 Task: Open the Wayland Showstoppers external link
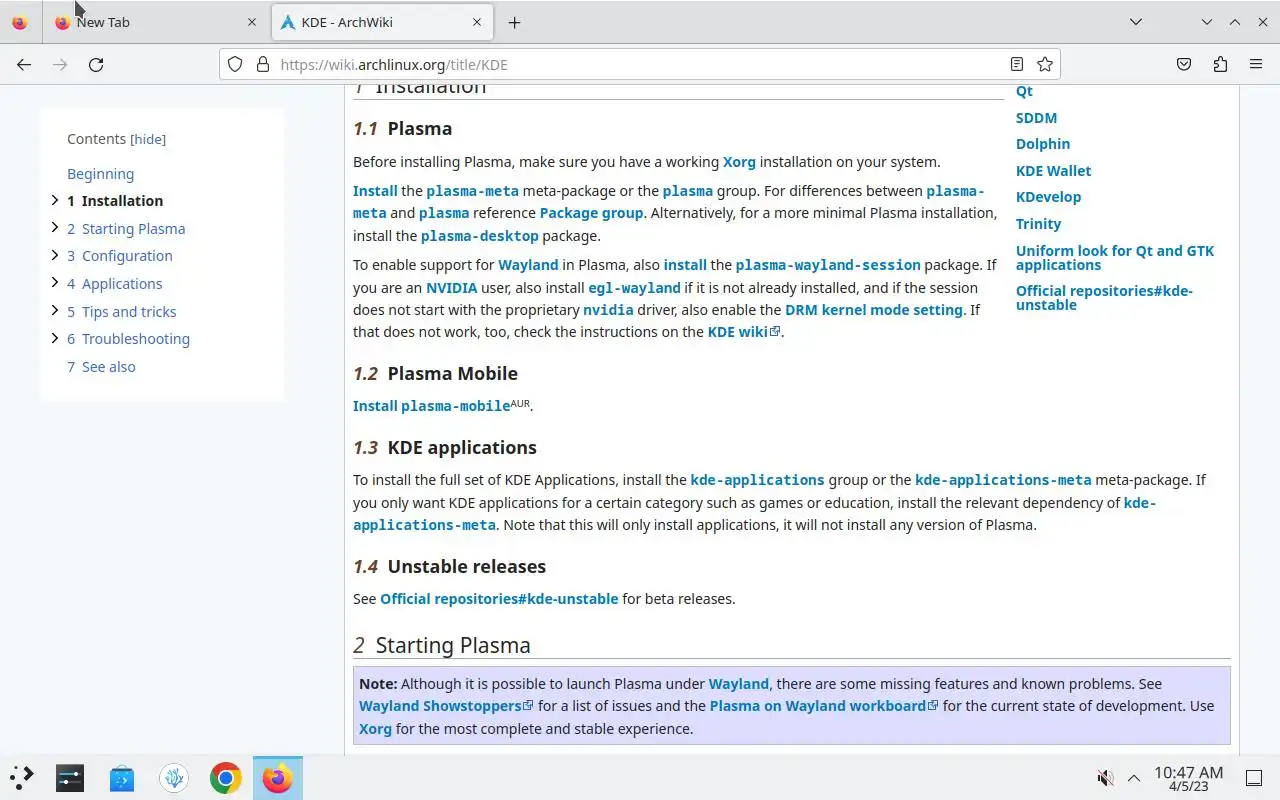click(x=446, y=706)
